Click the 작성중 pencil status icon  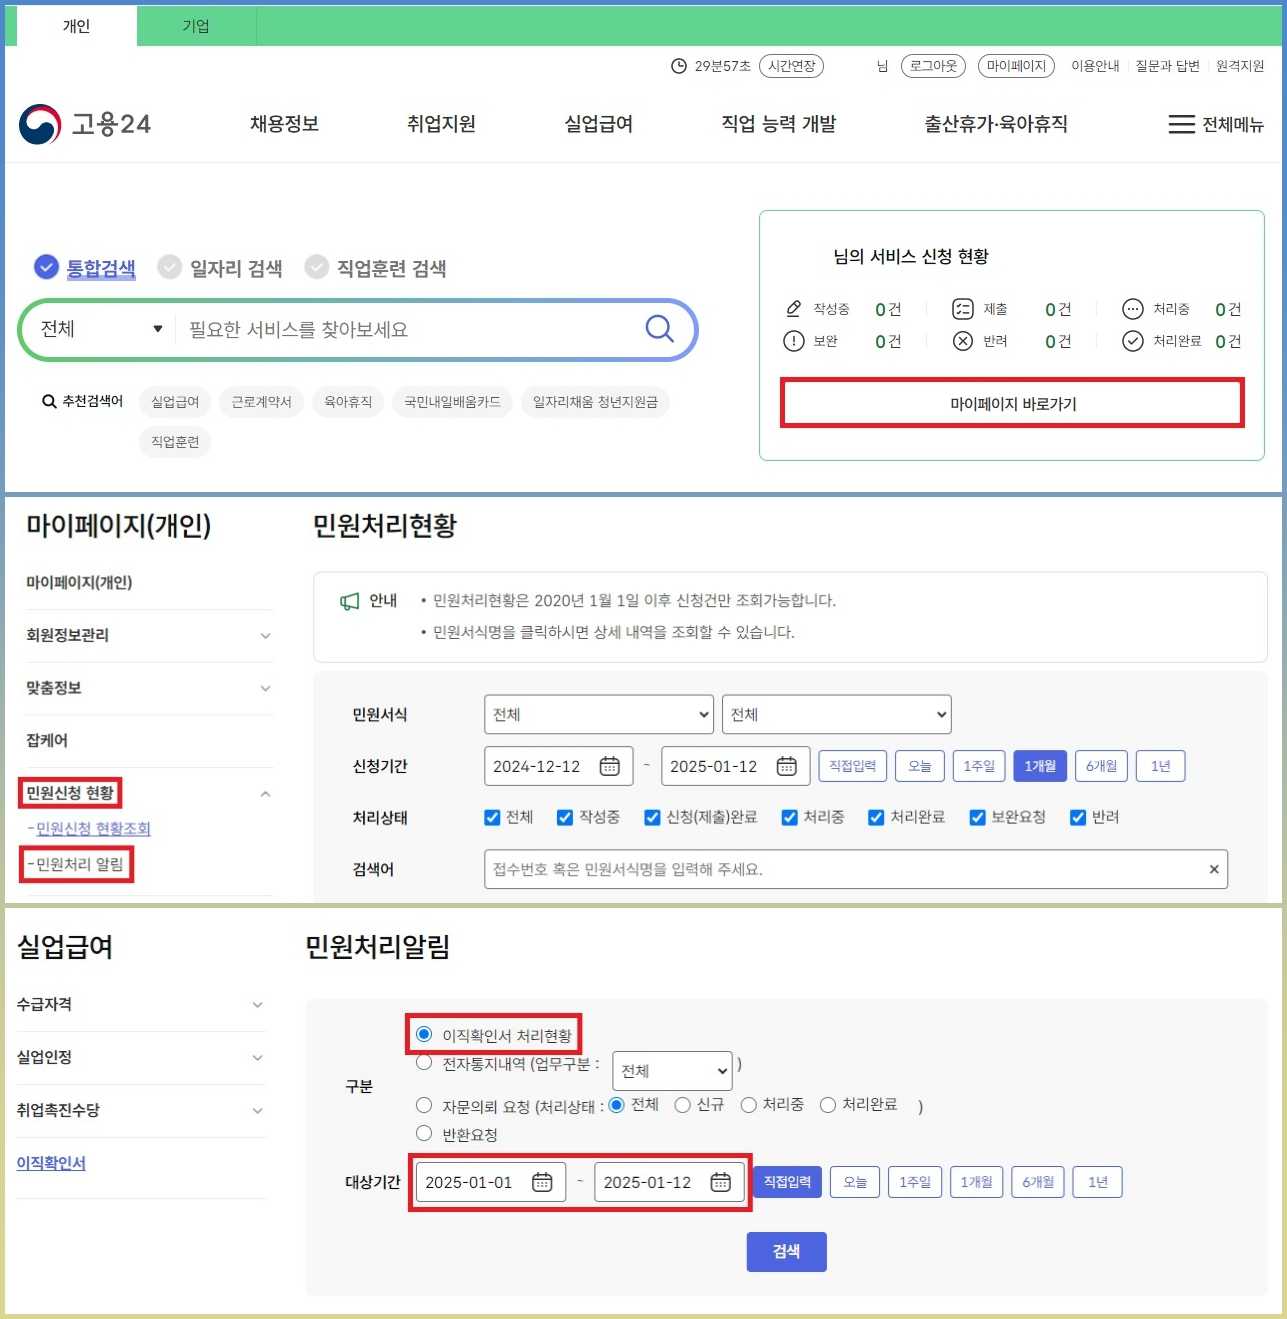point(794,309)
